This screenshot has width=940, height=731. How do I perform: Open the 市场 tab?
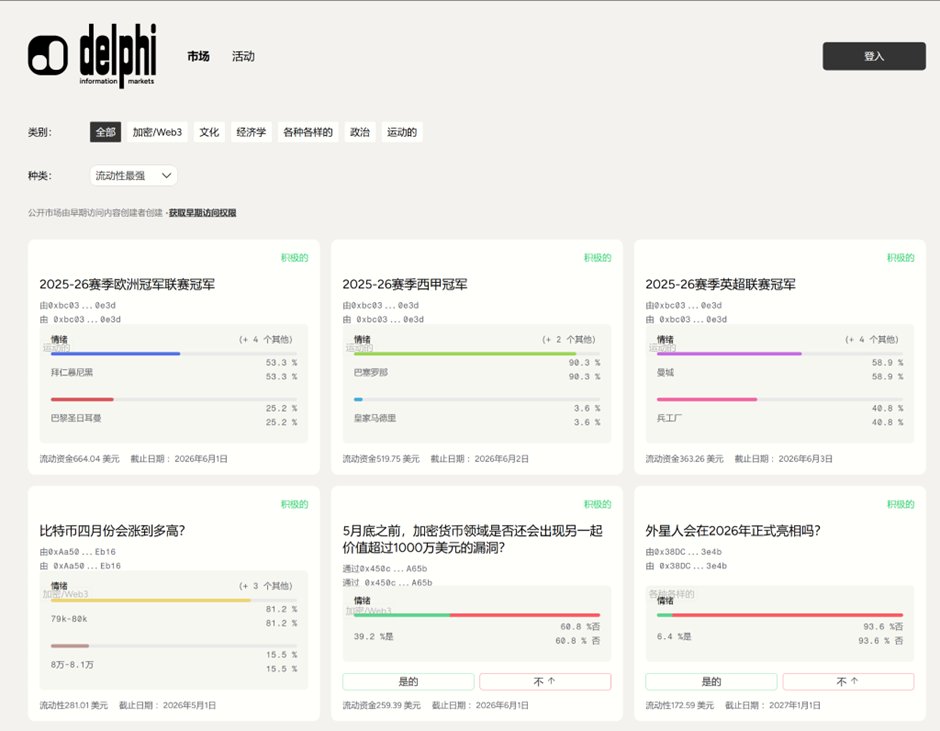tap(198, 57)
